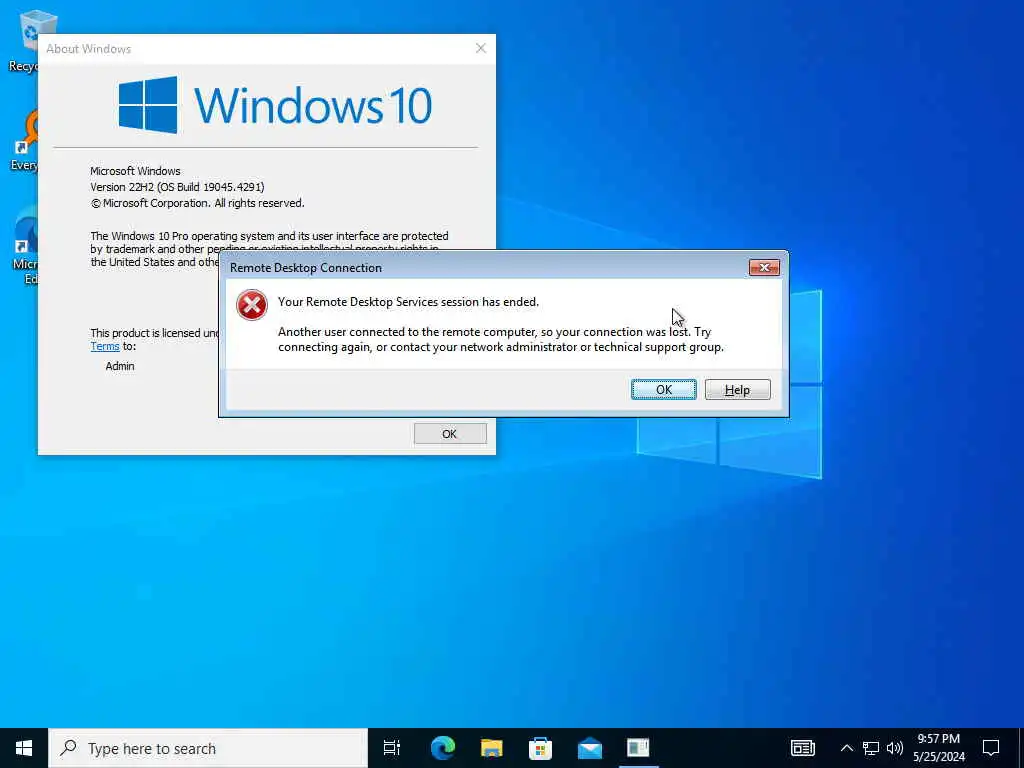The width and height of the screenshot is (1024, 768).
Task: Open the Windows Start menu
Action: (24, 748)
